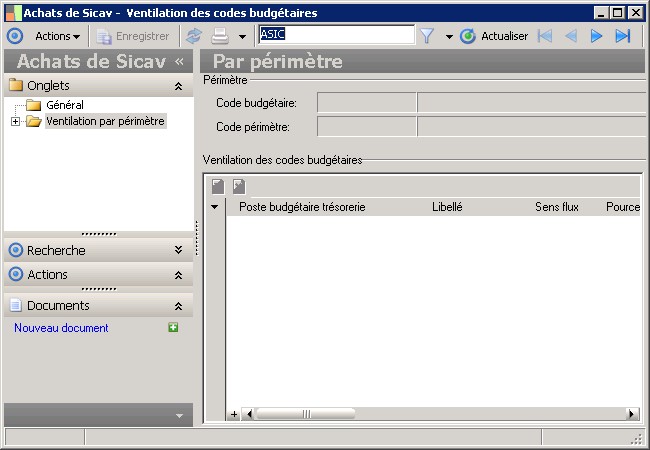Click the application icon in title bar
The height and width of the screenshot is (450, 650).
(13, 13)
